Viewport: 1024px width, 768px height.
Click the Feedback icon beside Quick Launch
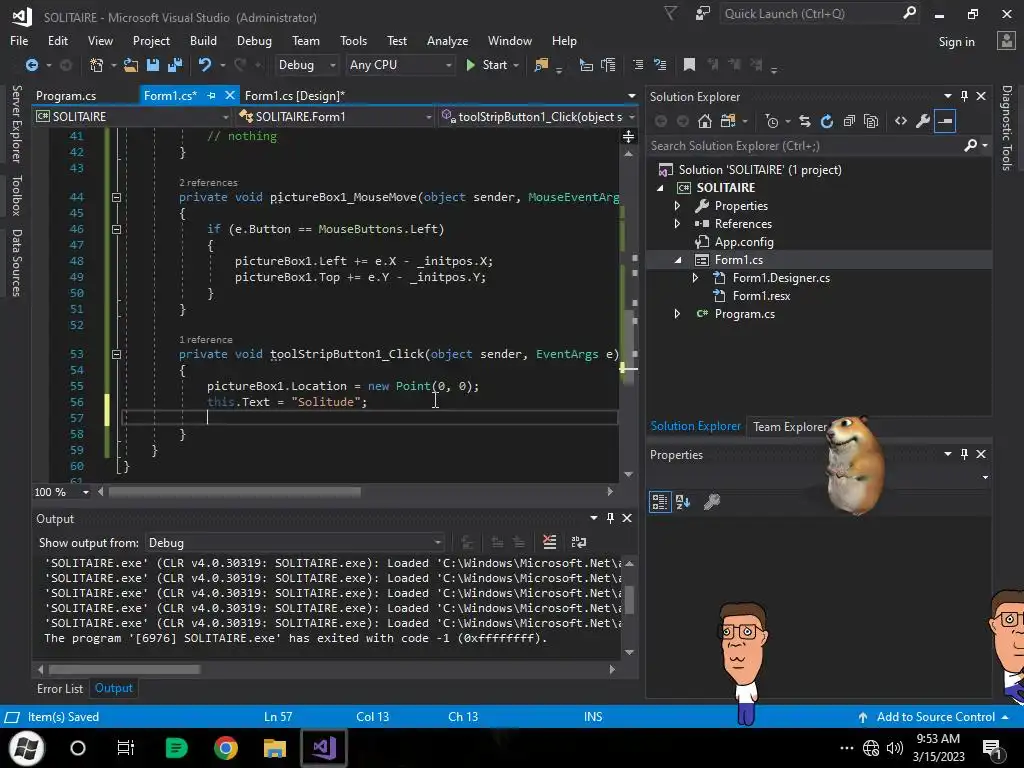coord(703,14)
